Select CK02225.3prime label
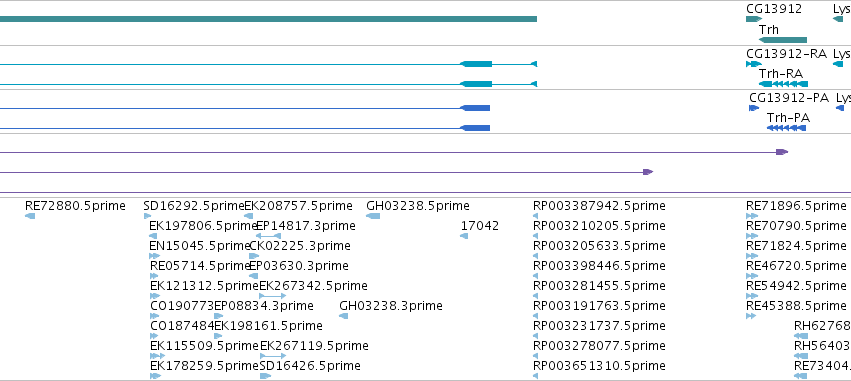Viewport: 851px width, 381px height. click(300, 246)
